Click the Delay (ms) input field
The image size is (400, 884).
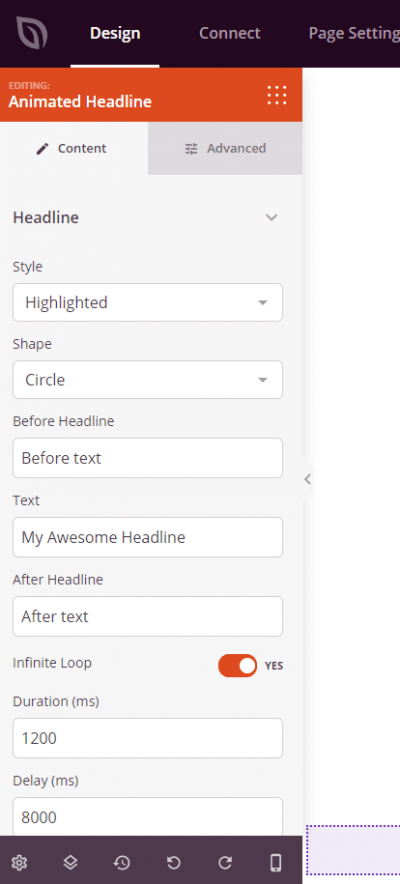(x=148, y=817)
